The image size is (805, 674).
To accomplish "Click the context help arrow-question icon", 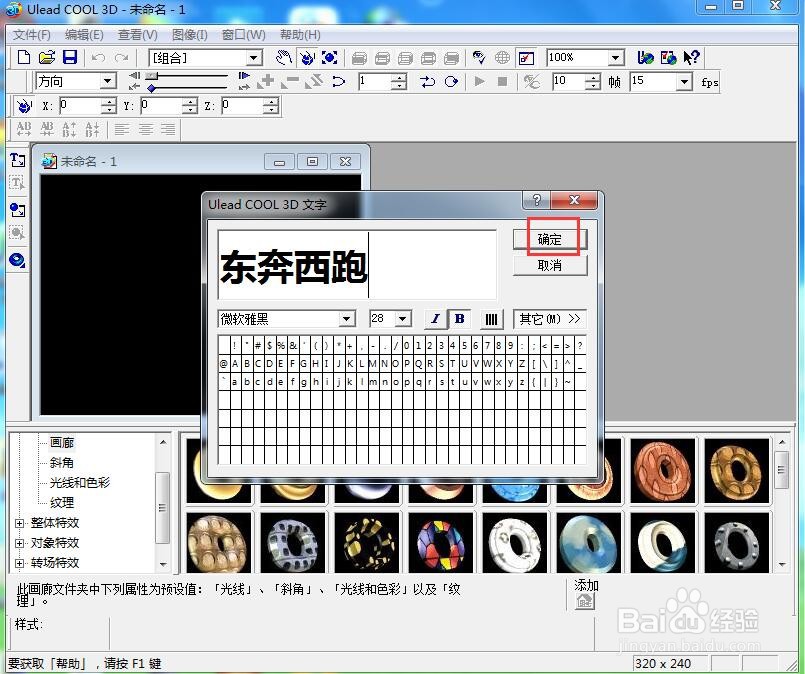I will [x=691, y=57].
